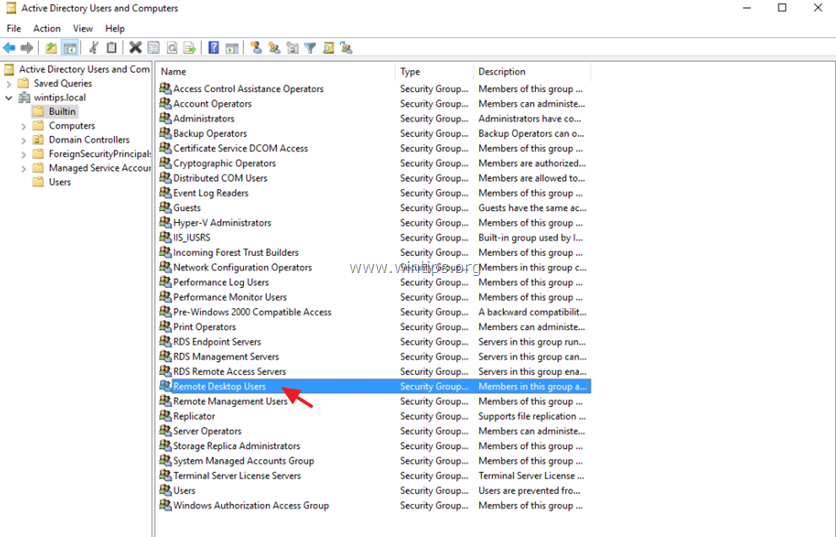Click the Export List toolbar icon
836x537 pixels.
190,48
